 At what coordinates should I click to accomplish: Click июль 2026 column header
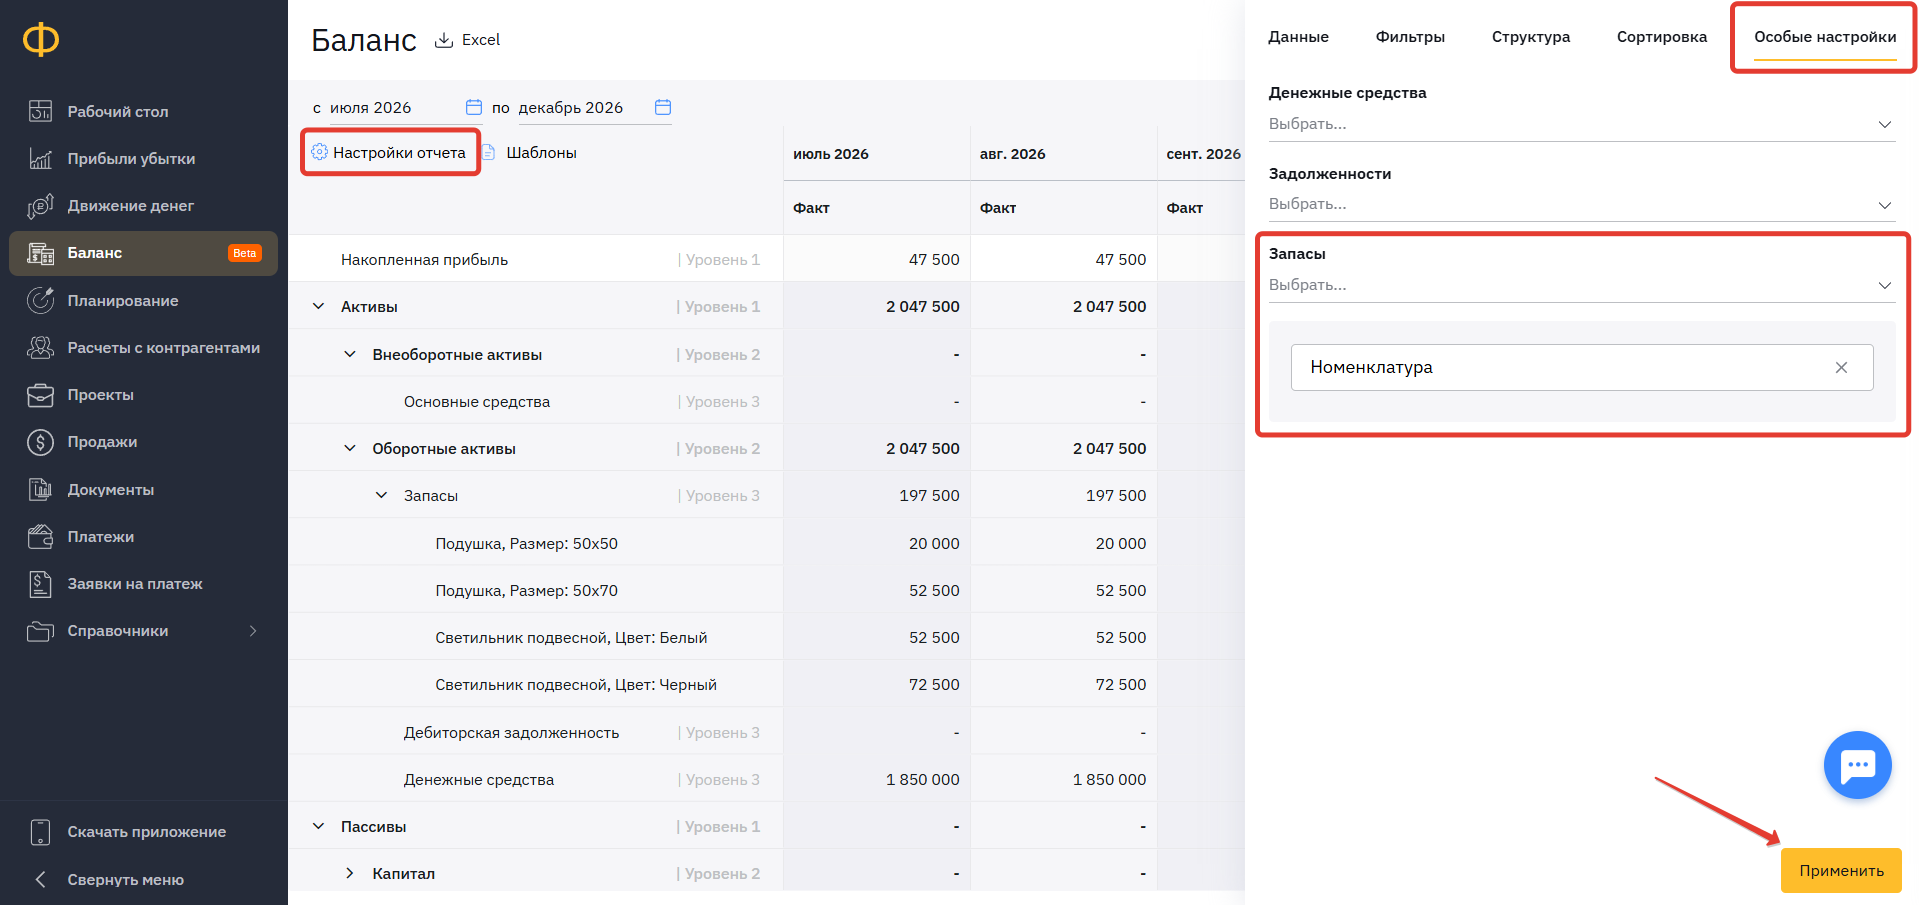[x=831, y=154]
